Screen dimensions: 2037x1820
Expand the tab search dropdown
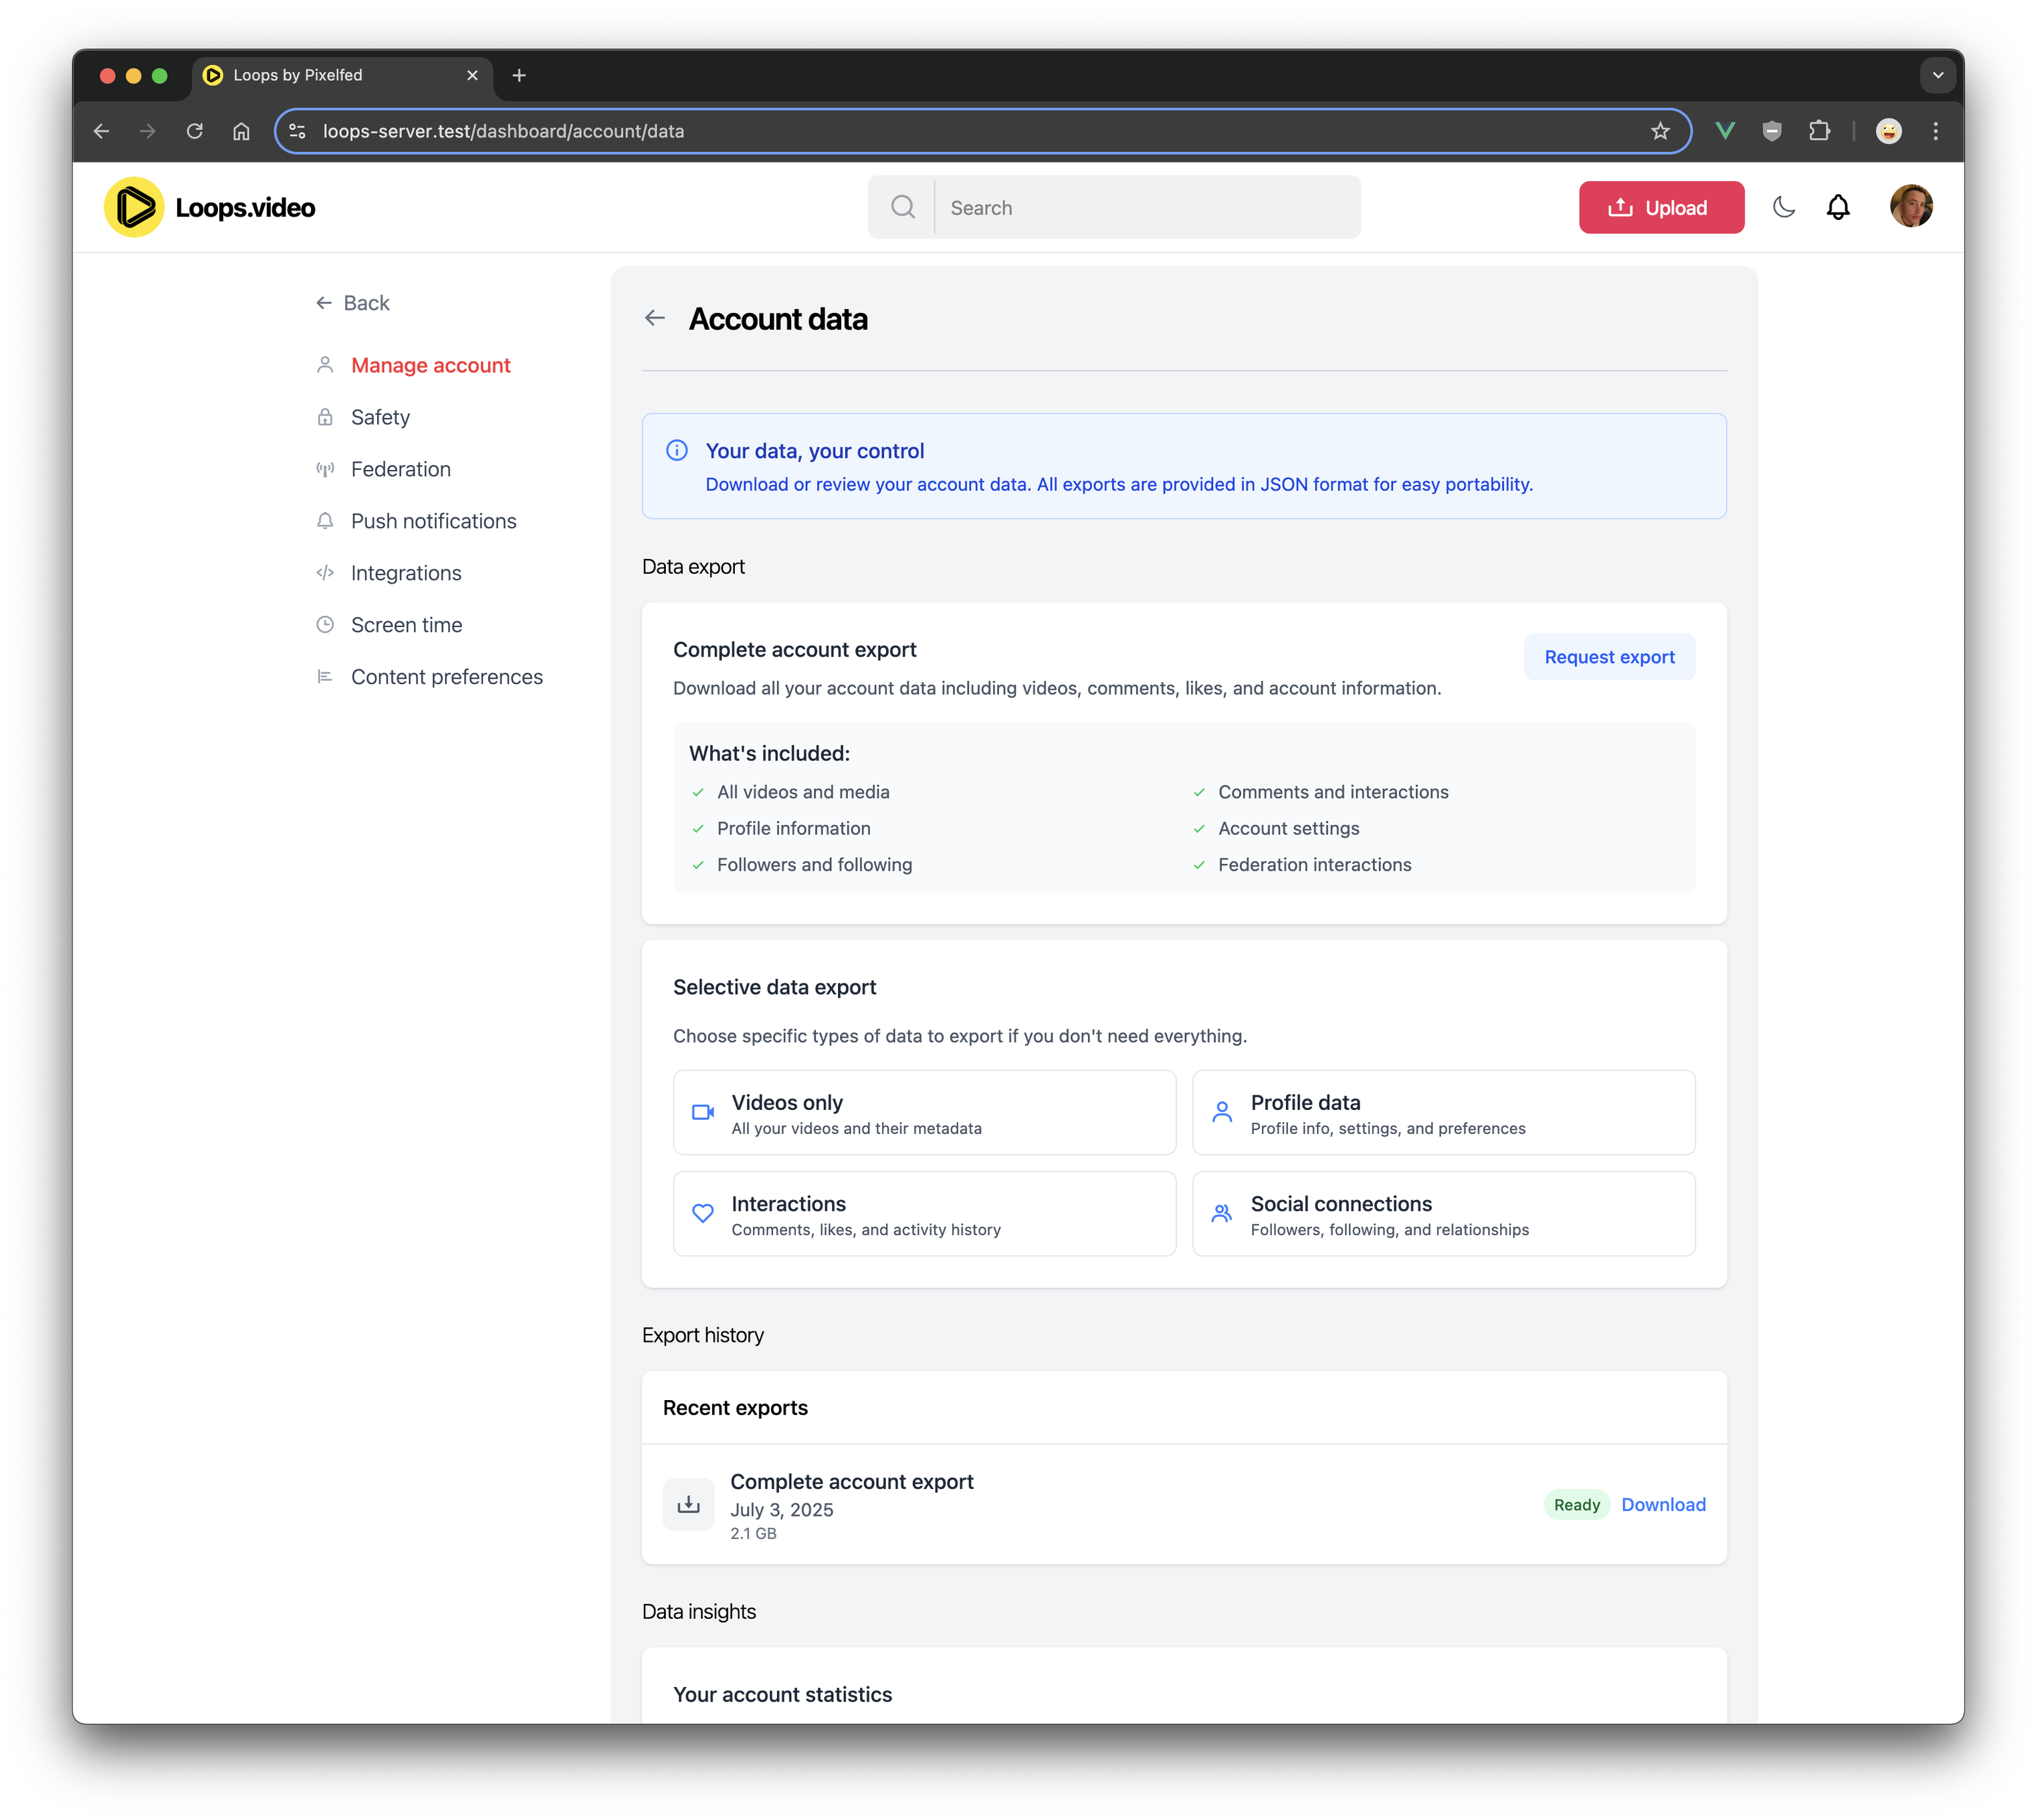pyautogui.click(x=1938, y=75)
